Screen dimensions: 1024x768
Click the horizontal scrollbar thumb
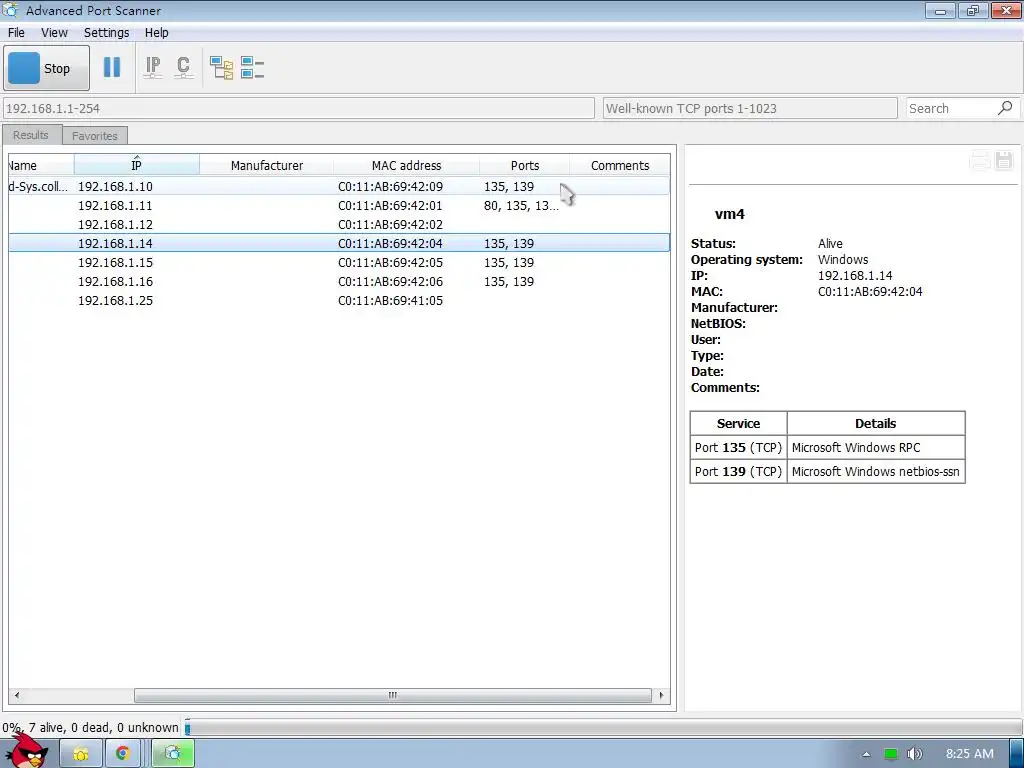point(392,695)
